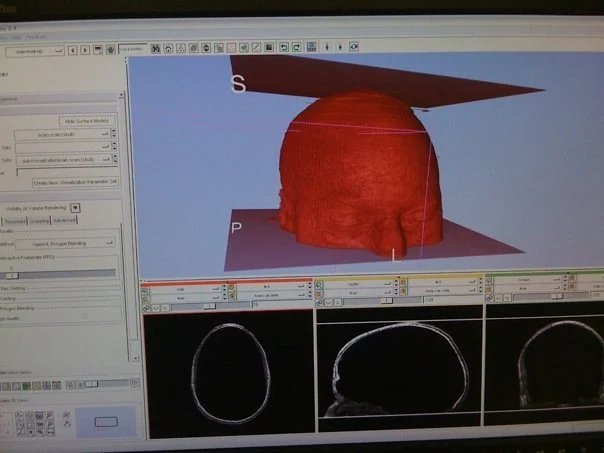Open the Models module sphere icon
This screenshot has height=453, width=604.
206,48
